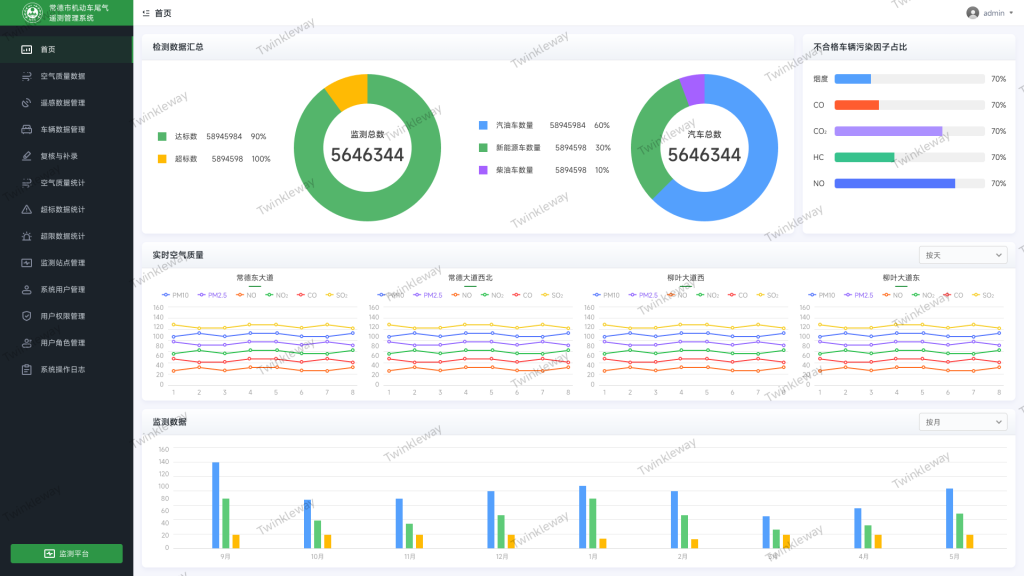Click the car icon for 车辆数据管理
Viewport: 1024px width, 576px height.
click(x=27, y=129)
